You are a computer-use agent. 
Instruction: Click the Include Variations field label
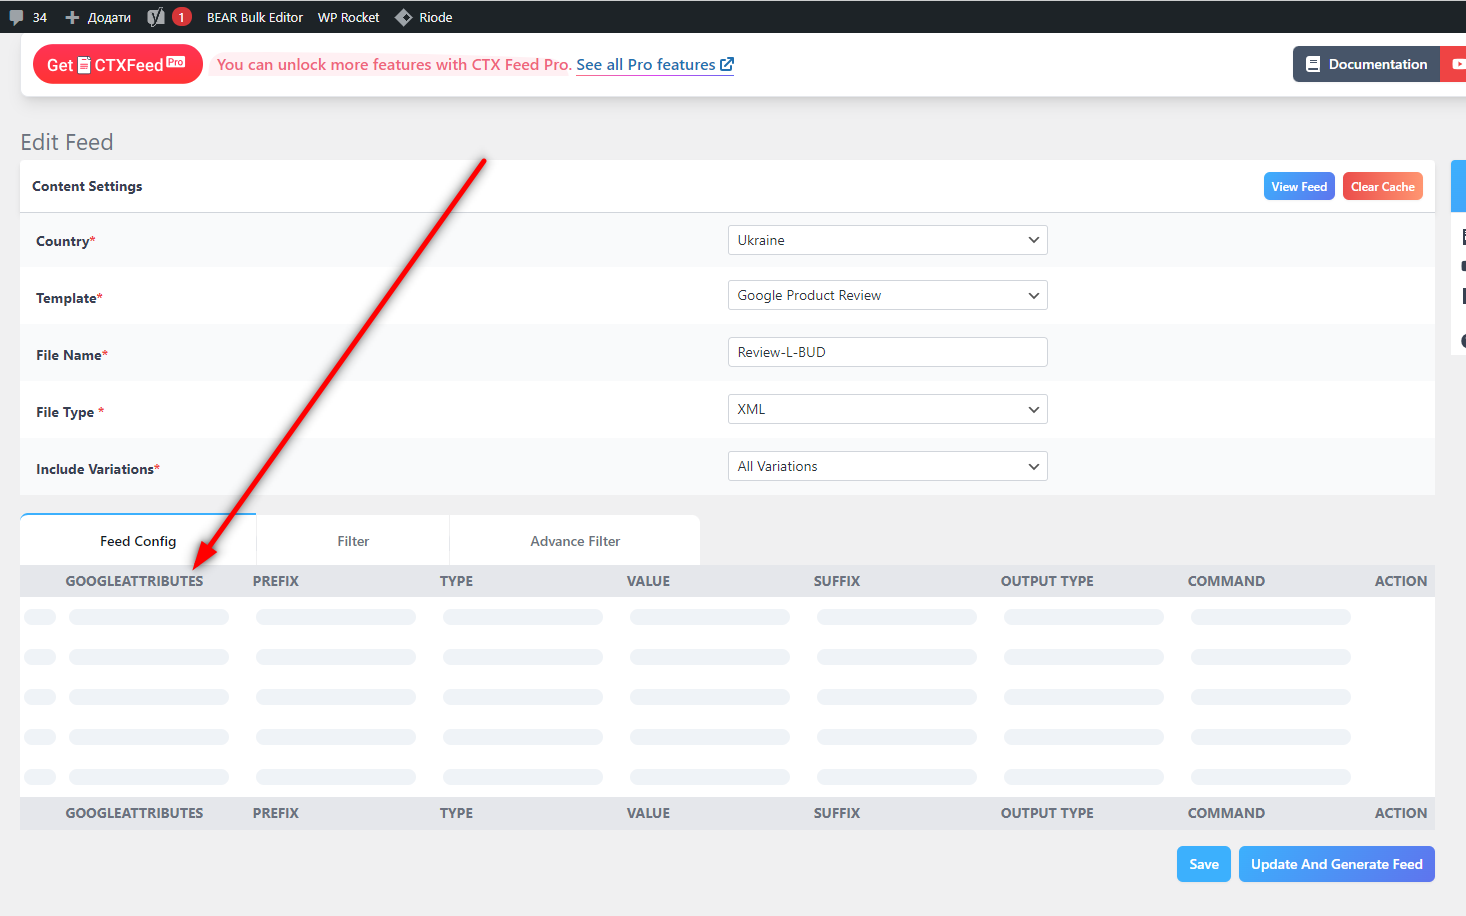(98, 469)
